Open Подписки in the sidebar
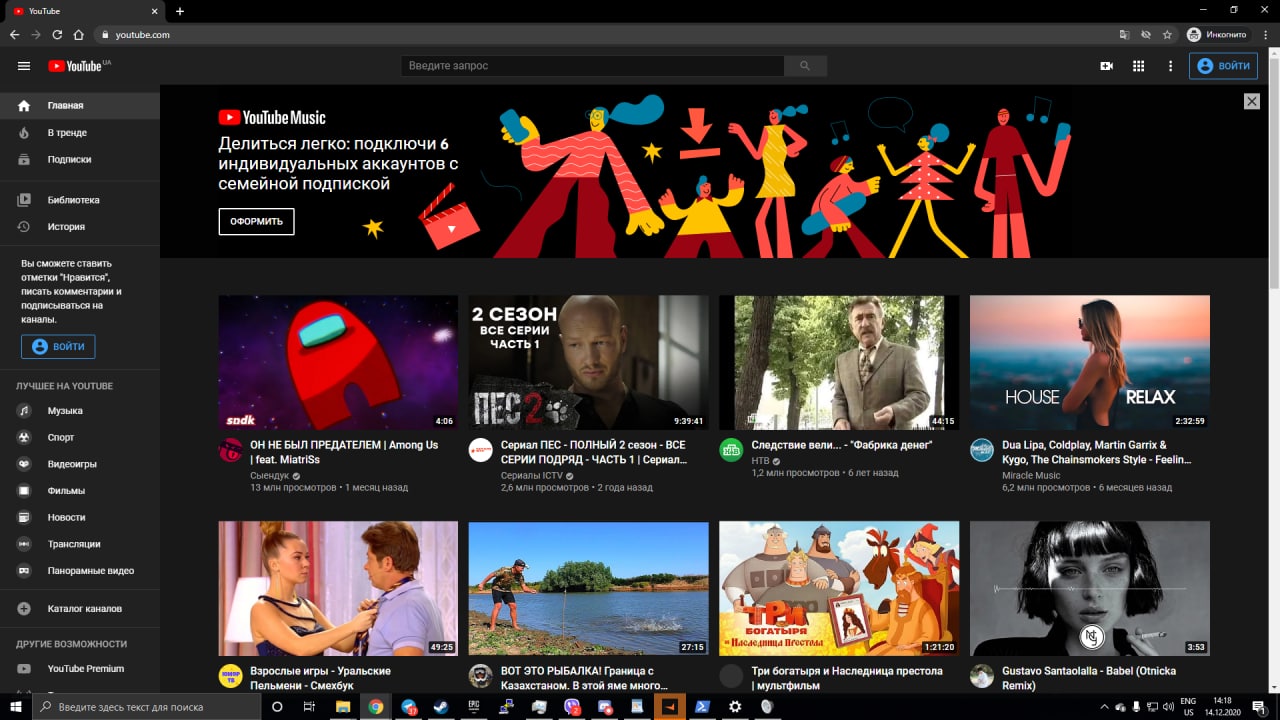This screenshot has height=720, width=1280. point(80,159)
